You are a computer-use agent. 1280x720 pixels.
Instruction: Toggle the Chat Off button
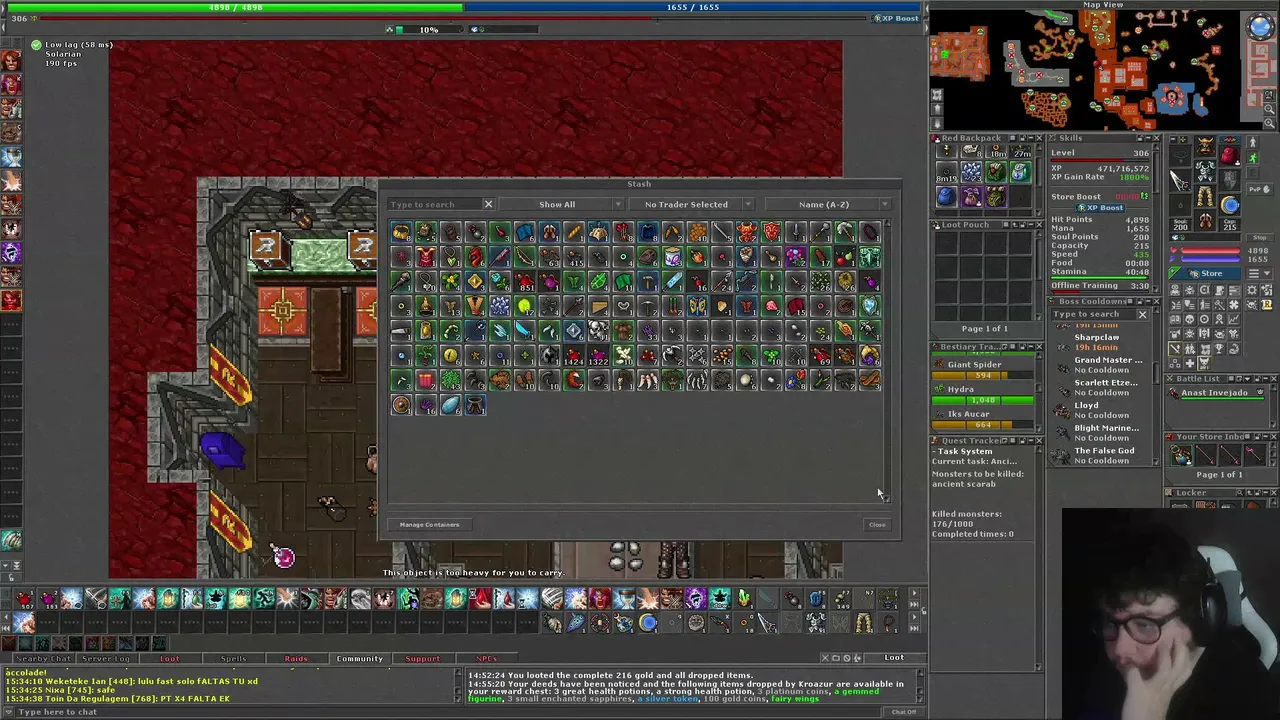tap(903, 712)
